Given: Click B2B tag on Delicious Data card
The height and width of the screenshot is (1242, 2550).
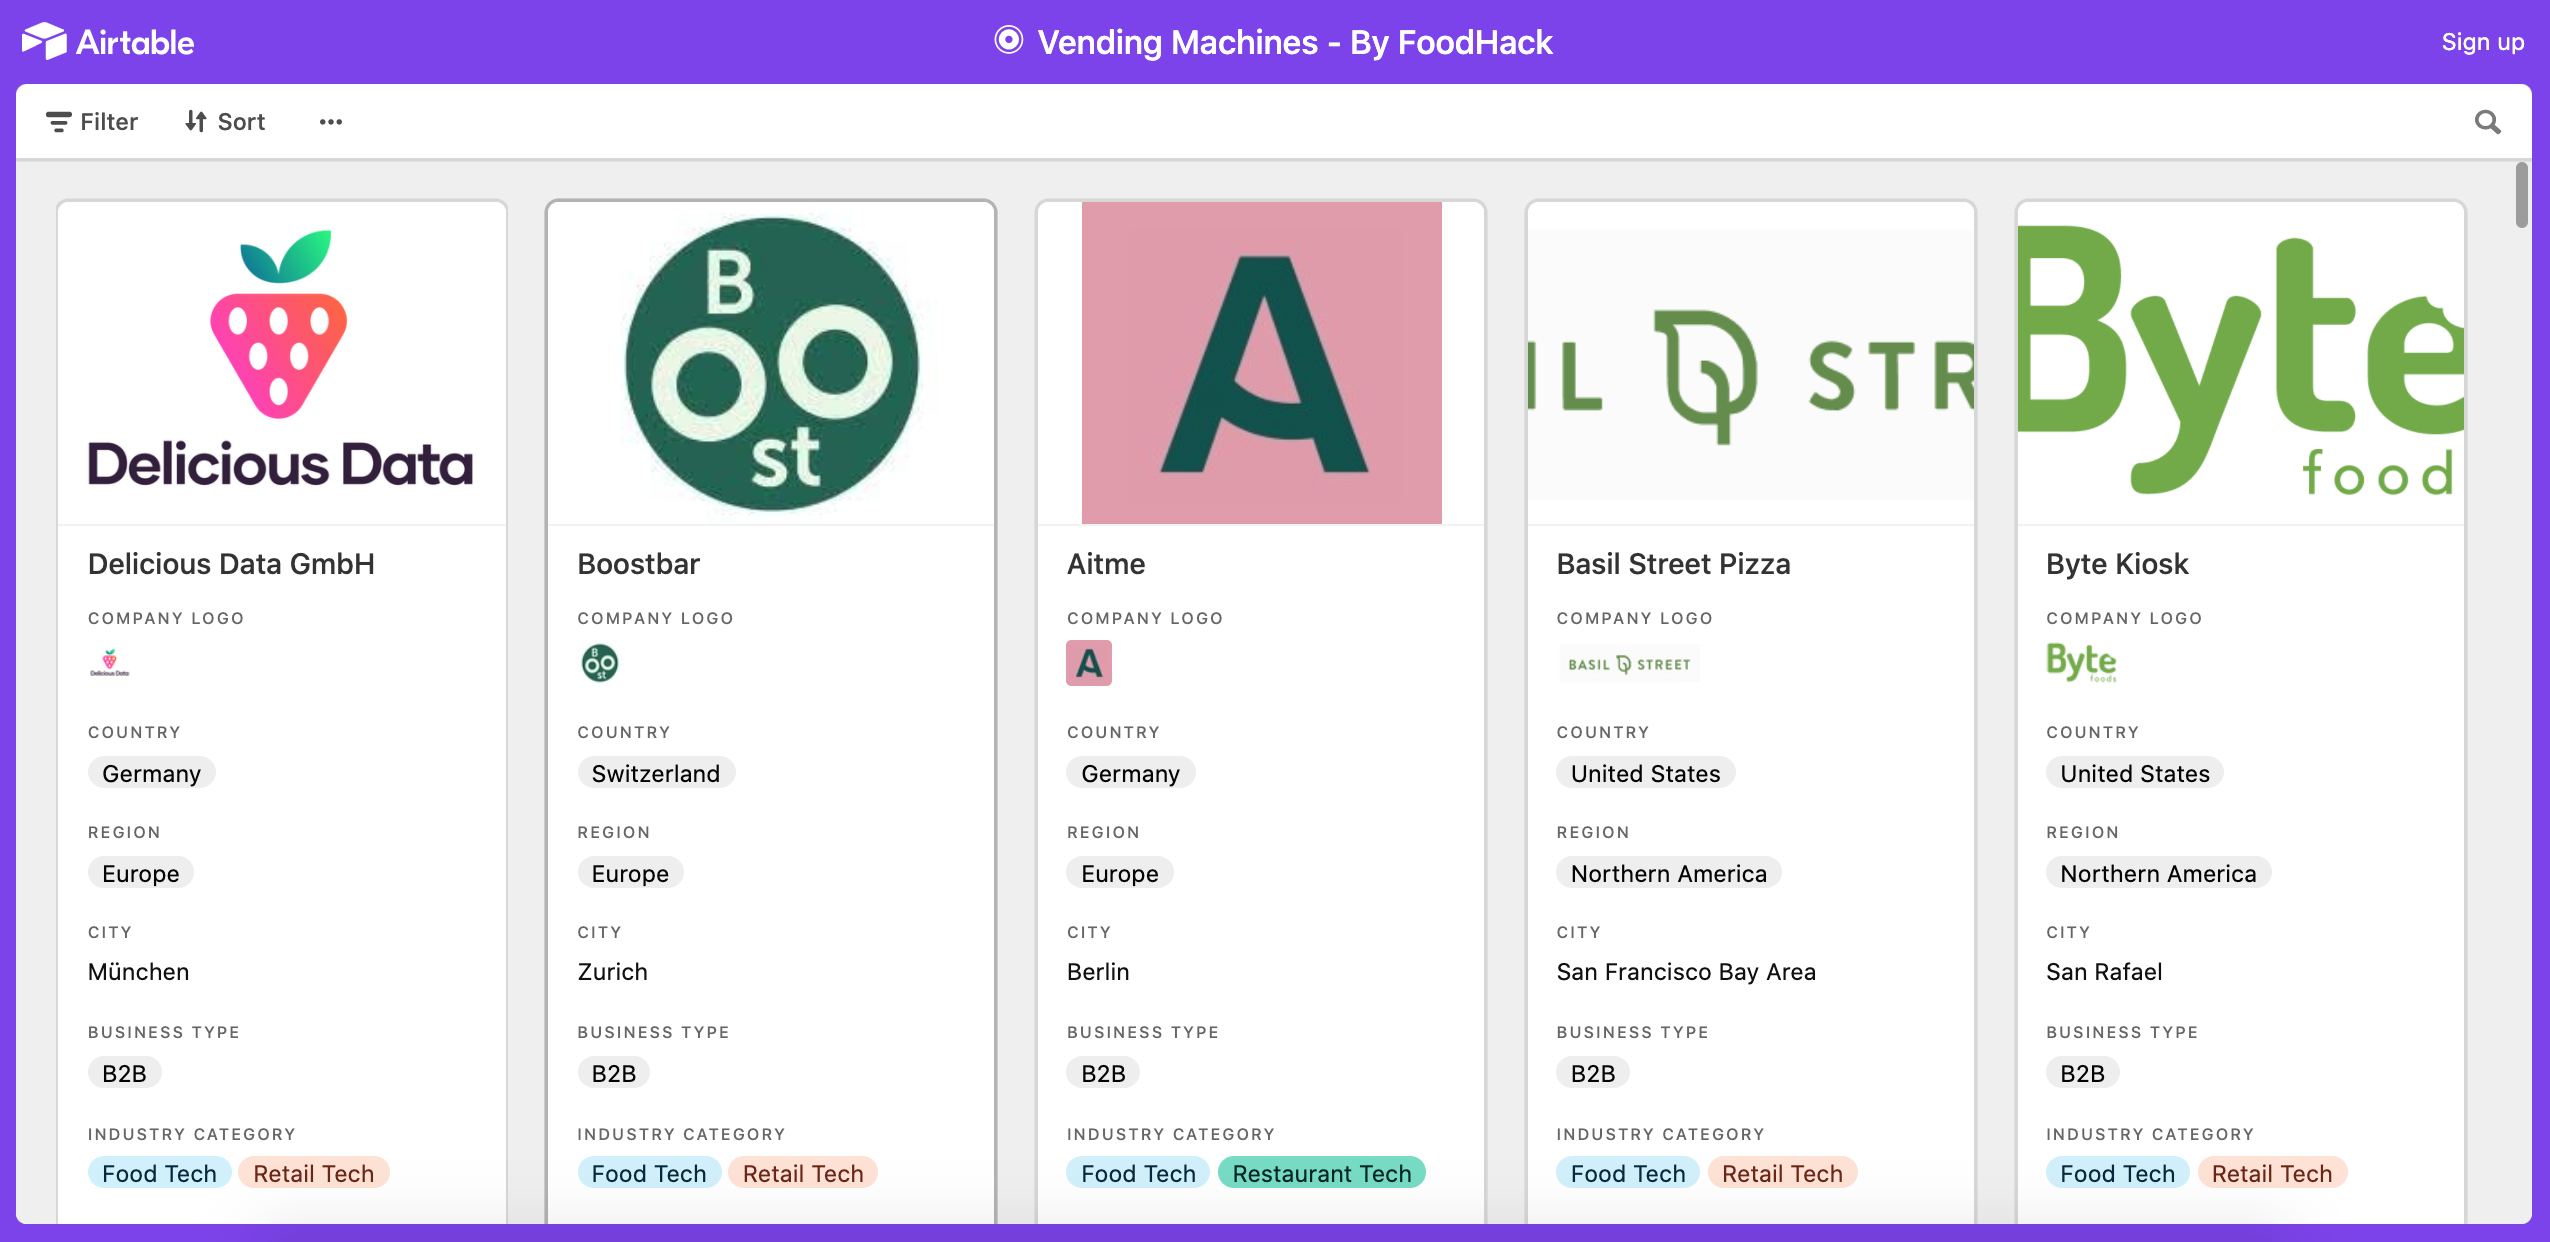Looking at the screenshot, I should 124,1073.
